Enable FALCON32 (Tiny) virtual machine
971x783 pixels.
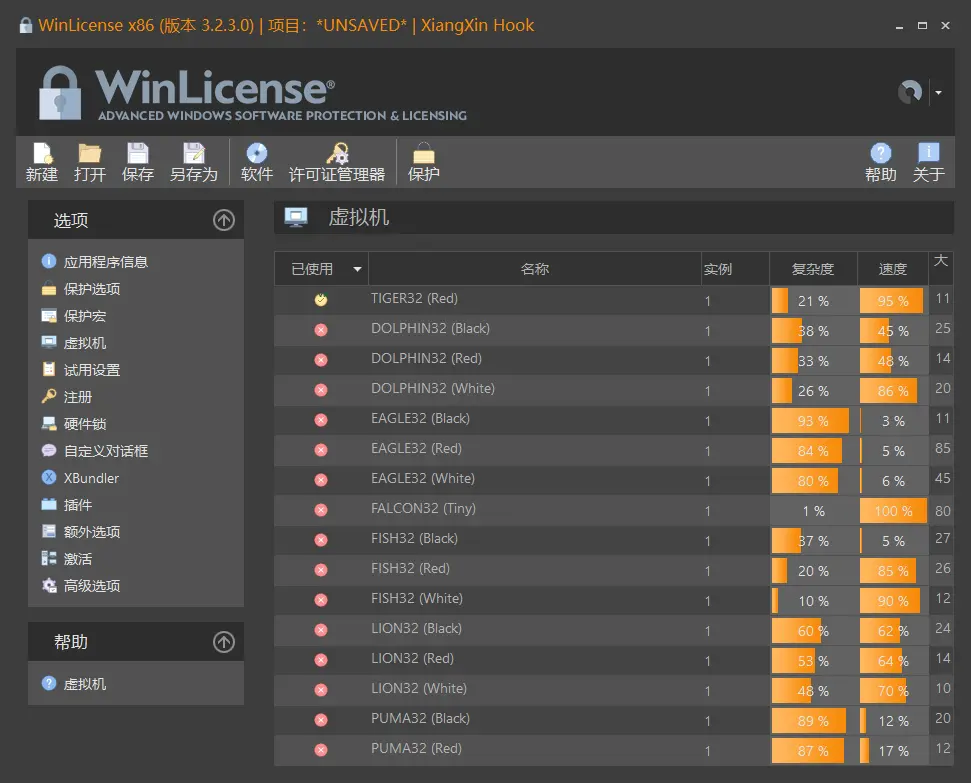[x=321, y=510]
